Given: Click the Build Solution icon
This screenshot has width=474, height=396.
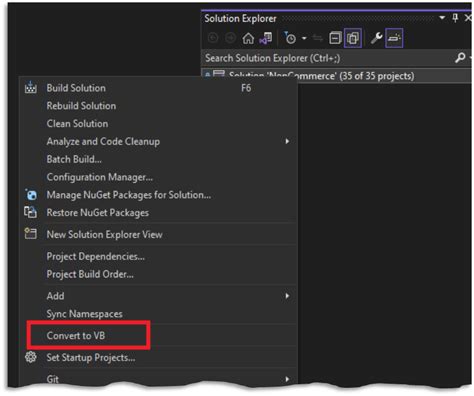Looking at the screenshot, I should coord(31,88).
